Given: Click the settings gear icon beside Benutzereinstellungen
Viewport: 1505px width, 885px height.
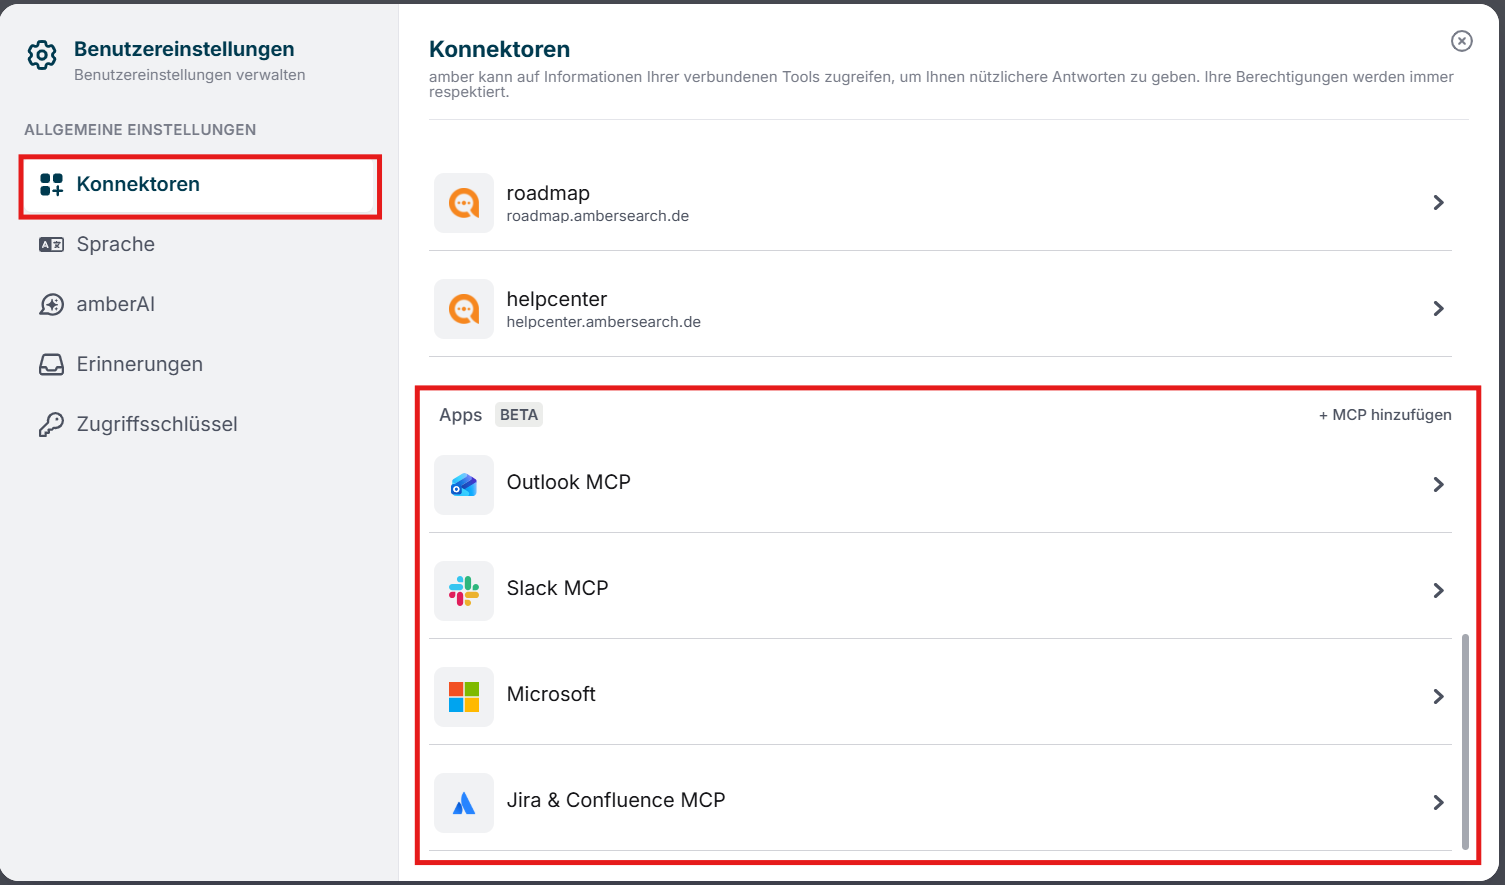Looking at the screenshot, I should 42,56.
